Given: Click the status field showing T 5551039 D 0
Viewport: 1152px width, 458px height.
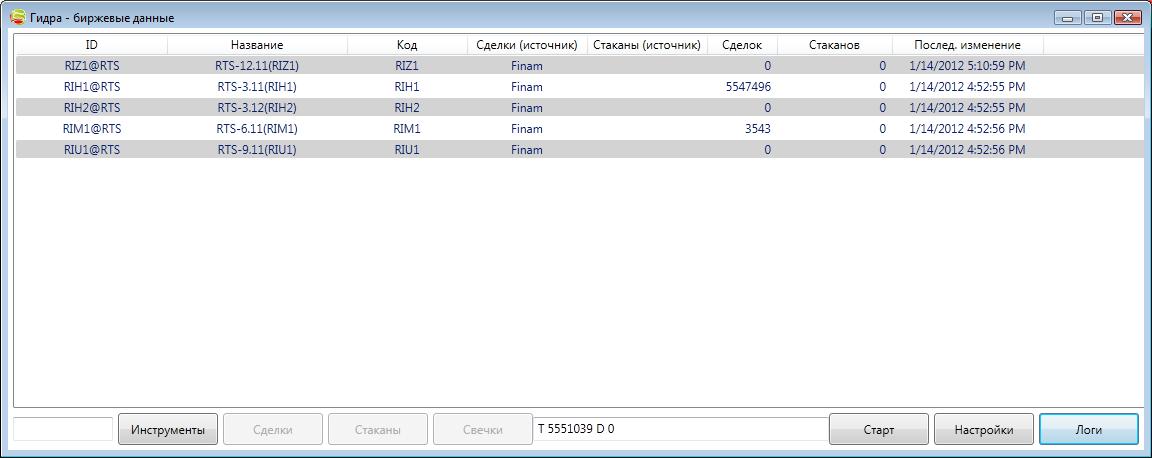Looking at the screenshot, I should (681, 429).
